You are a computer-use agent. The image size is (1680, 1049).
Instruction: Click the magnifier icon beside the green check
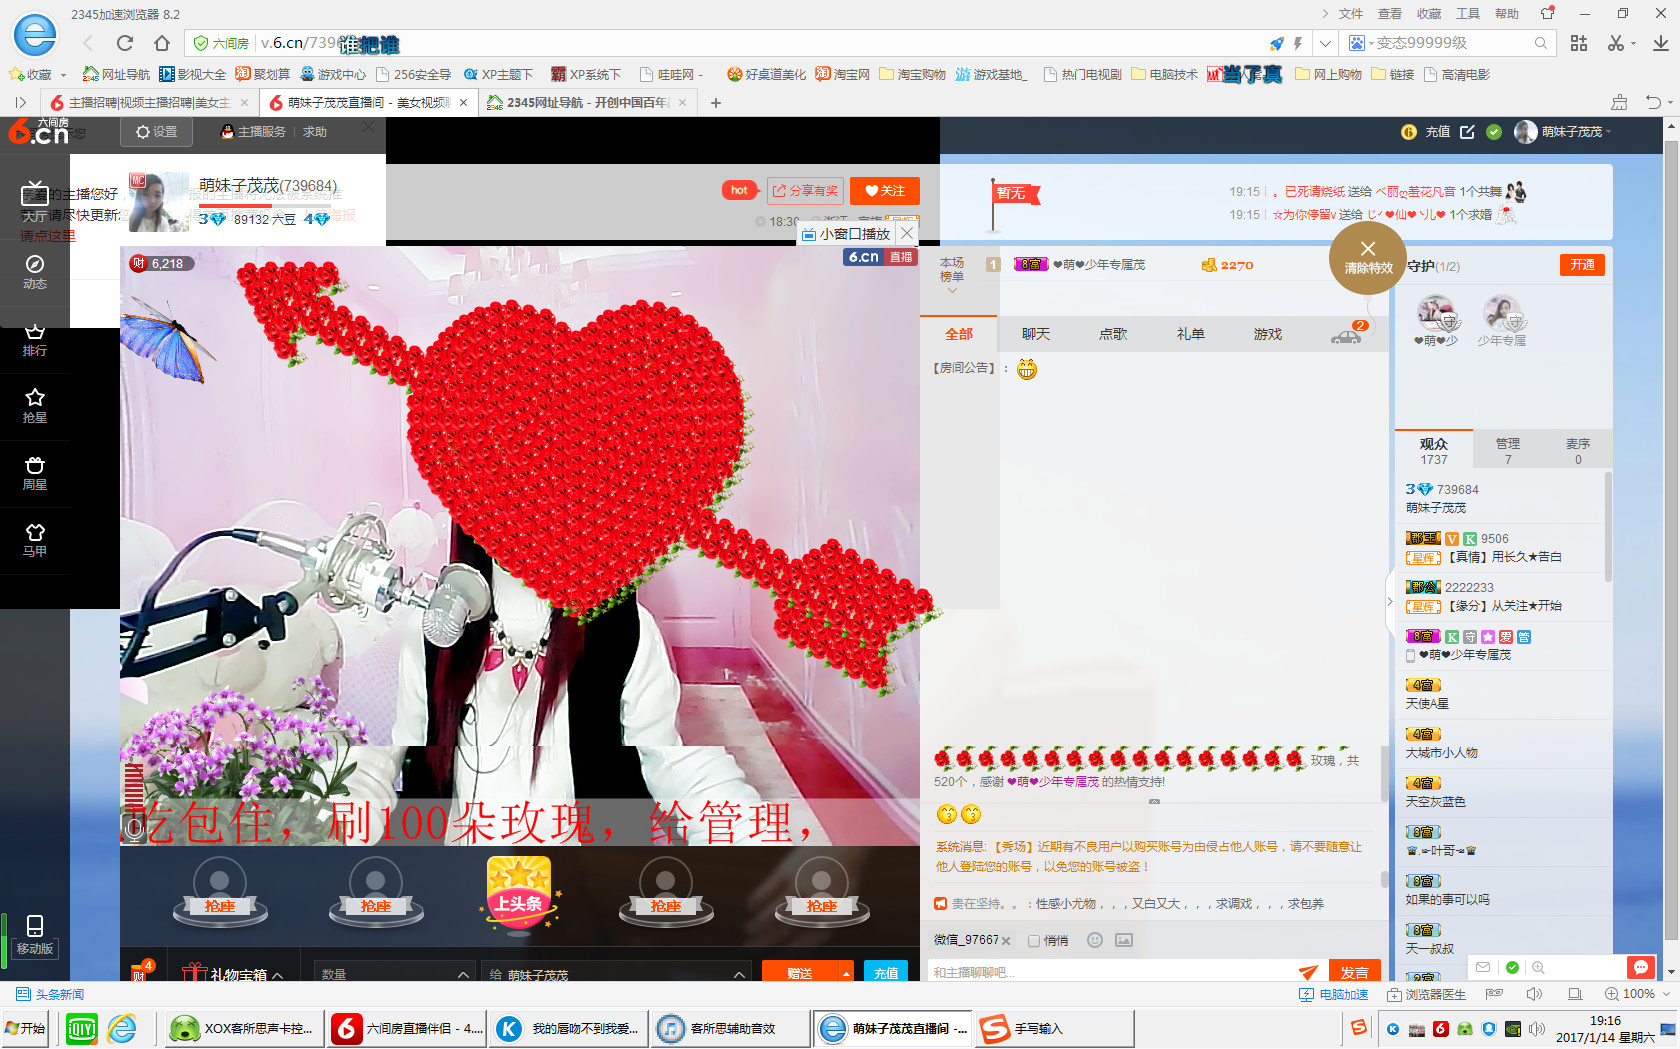1538,967
